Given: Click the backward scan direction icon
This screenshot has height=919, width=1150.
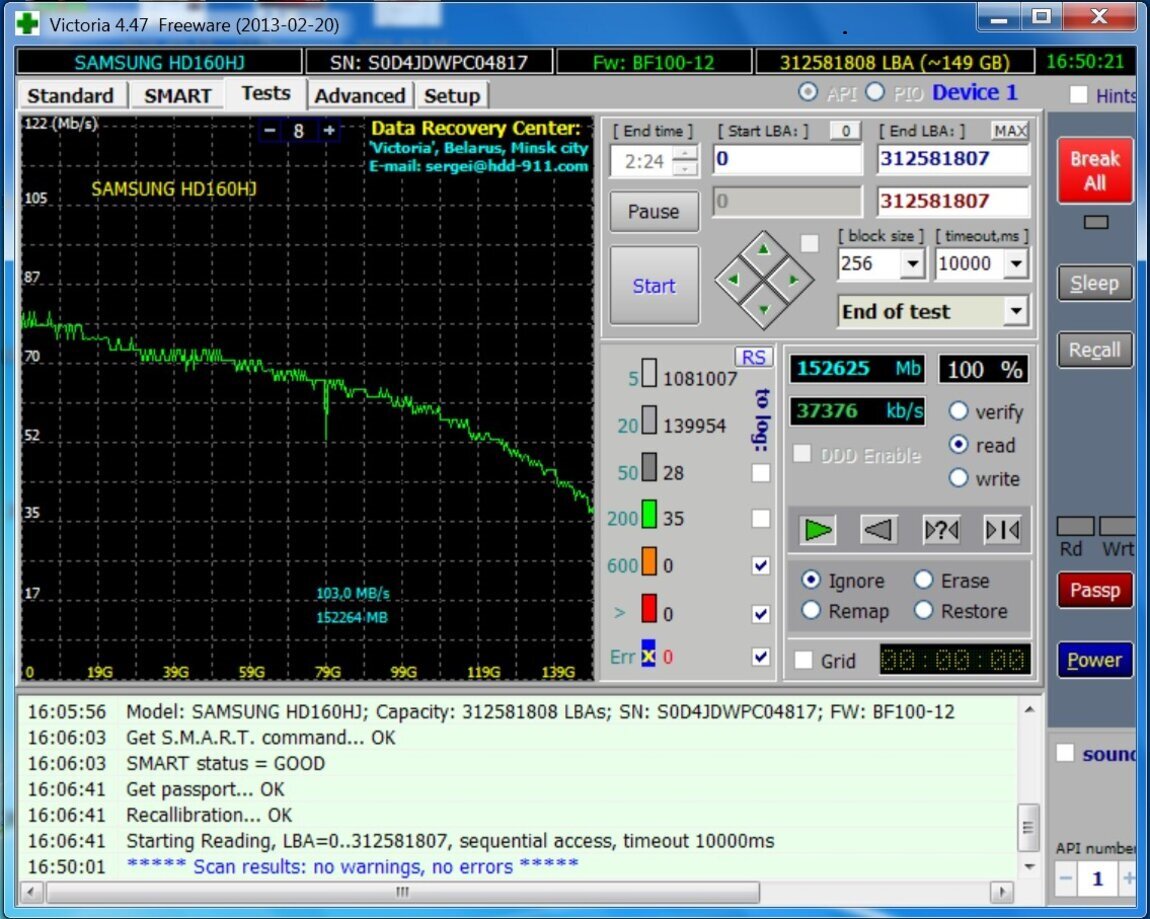Looking at the screenshot, I should (878, 530).
